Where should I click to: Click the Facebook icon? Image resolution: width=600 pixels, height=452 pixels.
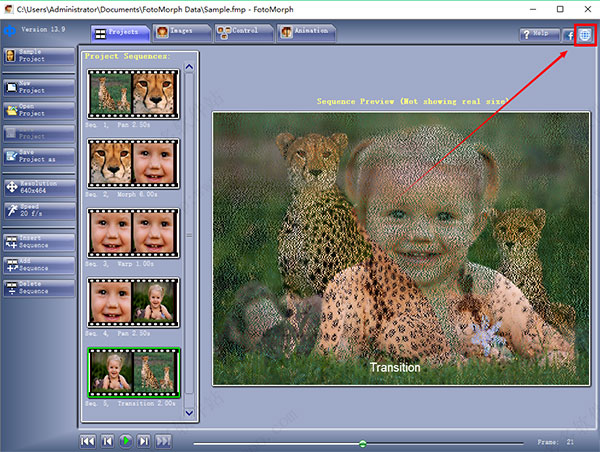pyautogui.click(x=569, y=35)
